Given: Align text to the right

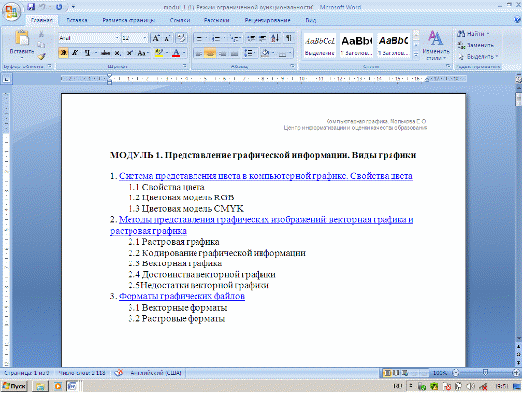Looking at the screenshot, I should point(222,53).
